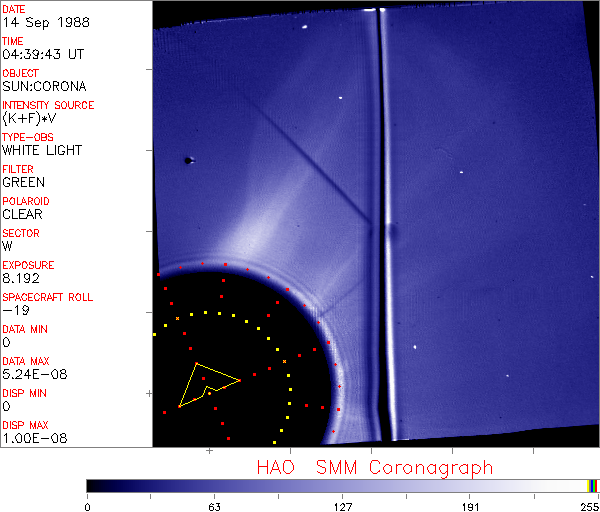Click the OBJECT label
This screenshot has width=600, height=512.
[21, 73]
